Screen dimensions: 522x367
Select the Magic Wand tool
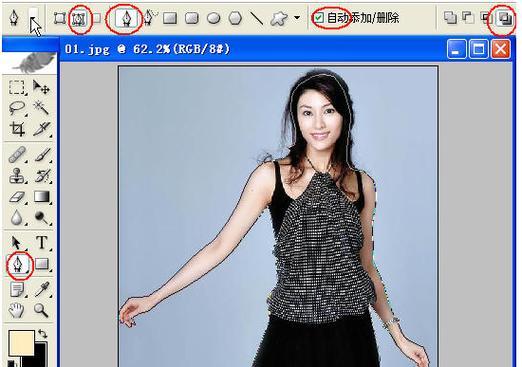coord(41,108)
